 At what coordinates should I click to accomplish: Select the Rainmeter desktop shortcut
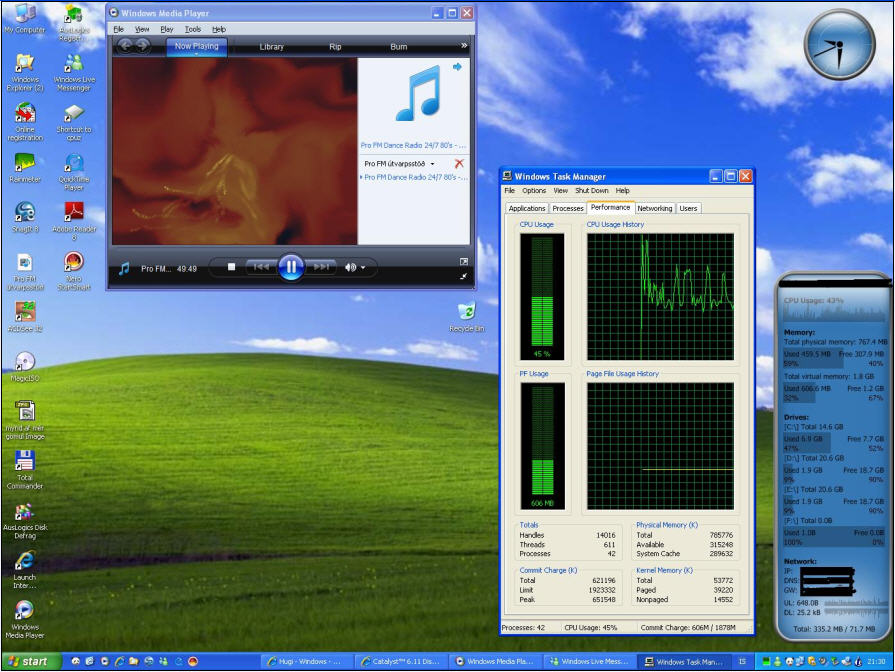(x=25, y=168)
